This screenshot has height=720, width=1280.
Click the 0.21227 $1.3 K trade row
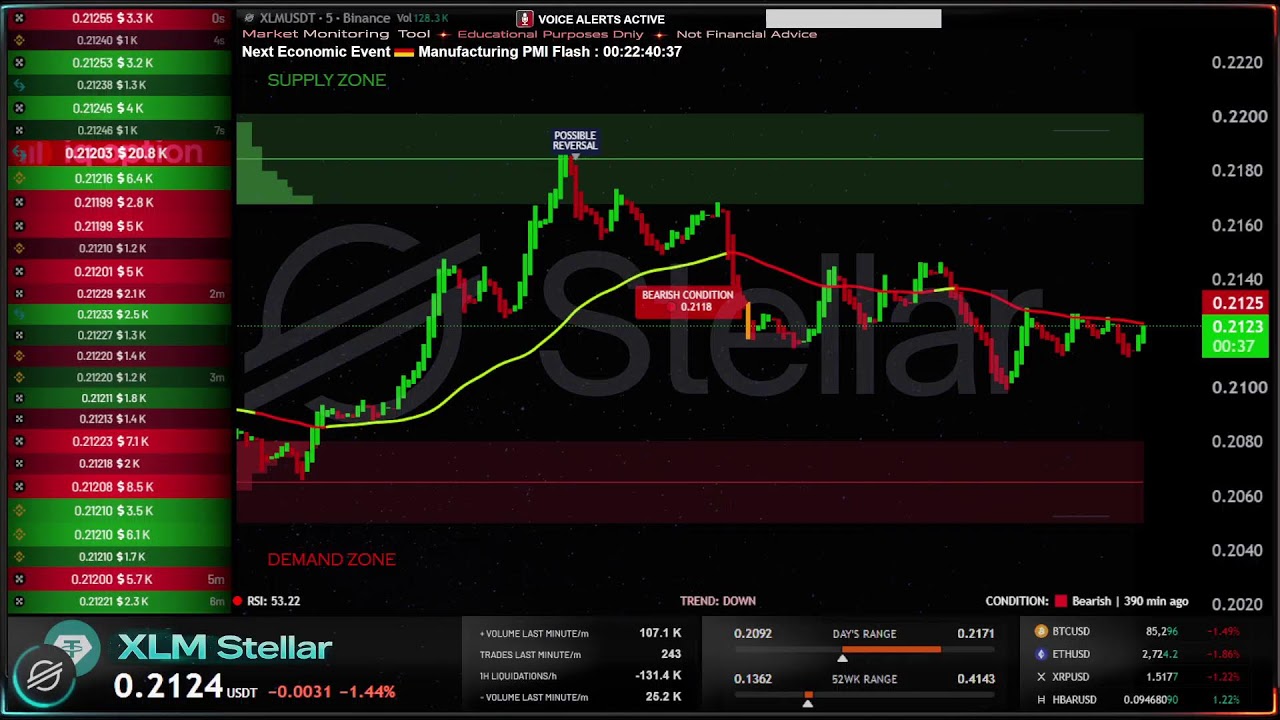point(119,335)
